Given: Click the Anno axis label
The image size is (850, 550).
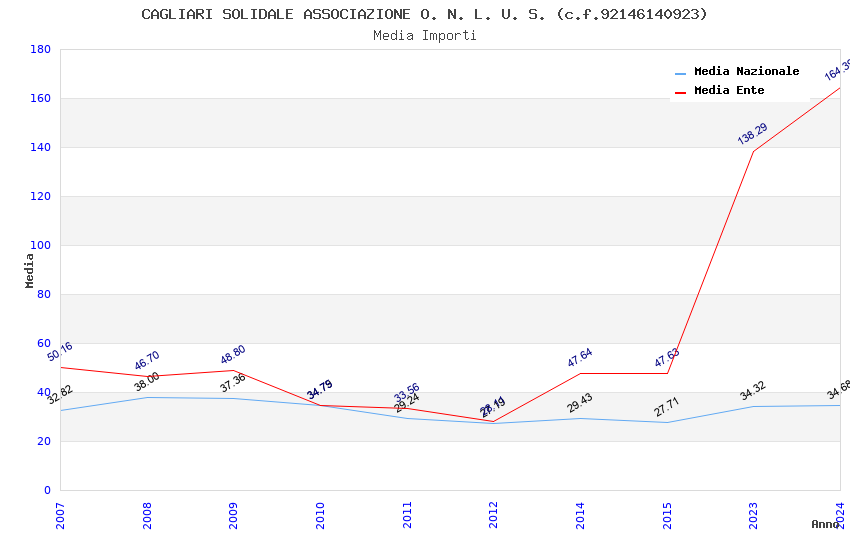Looking at the screenshot, I should point(825,524).
